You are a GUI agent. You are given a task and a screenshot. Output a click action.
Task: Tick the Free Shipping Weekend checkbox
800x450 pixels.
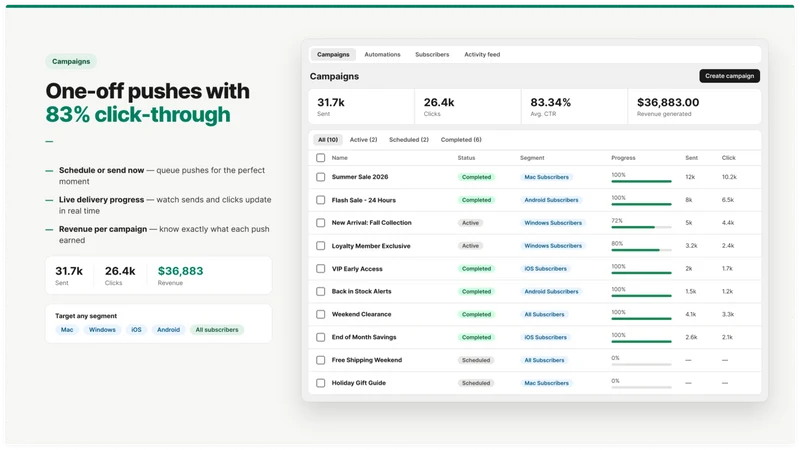click(320, 360)
